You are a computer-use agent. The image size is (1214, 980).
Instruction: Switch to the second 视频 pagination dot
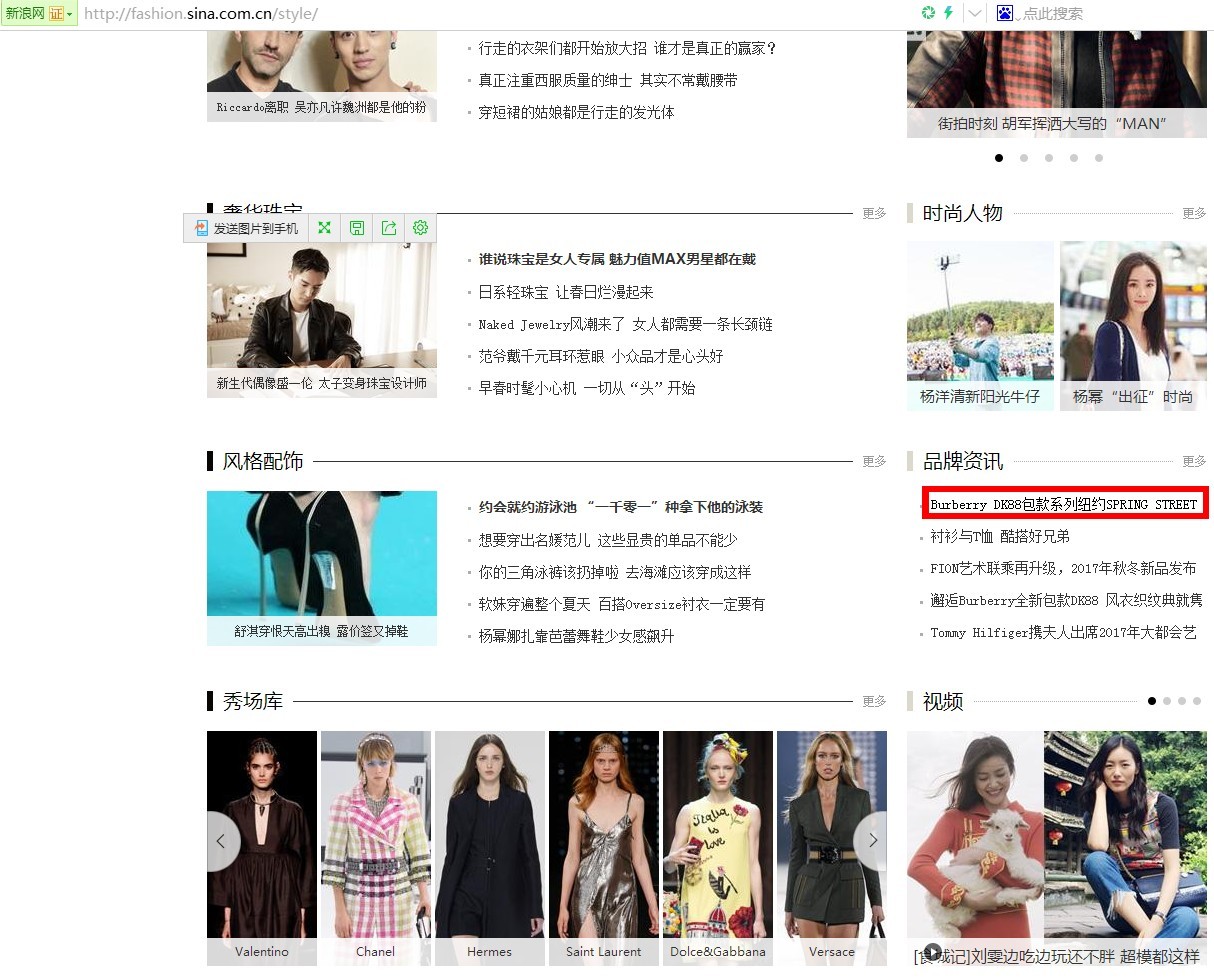point(1167,701)
